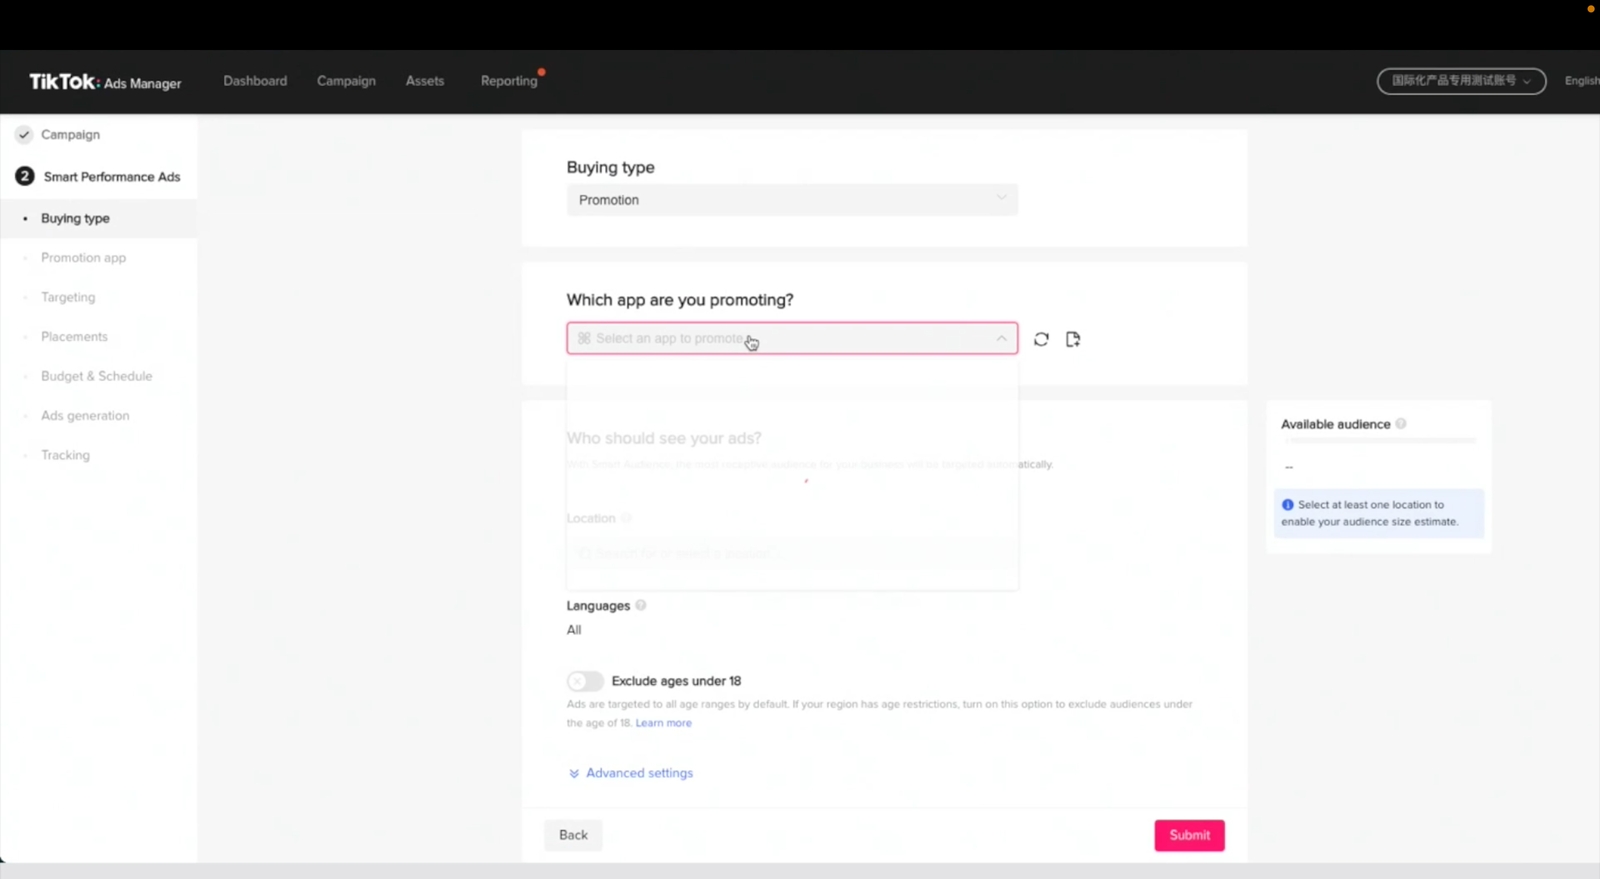1600x879 pixels.
Task: Jump to Targeting section
Action: click(68, 297)
